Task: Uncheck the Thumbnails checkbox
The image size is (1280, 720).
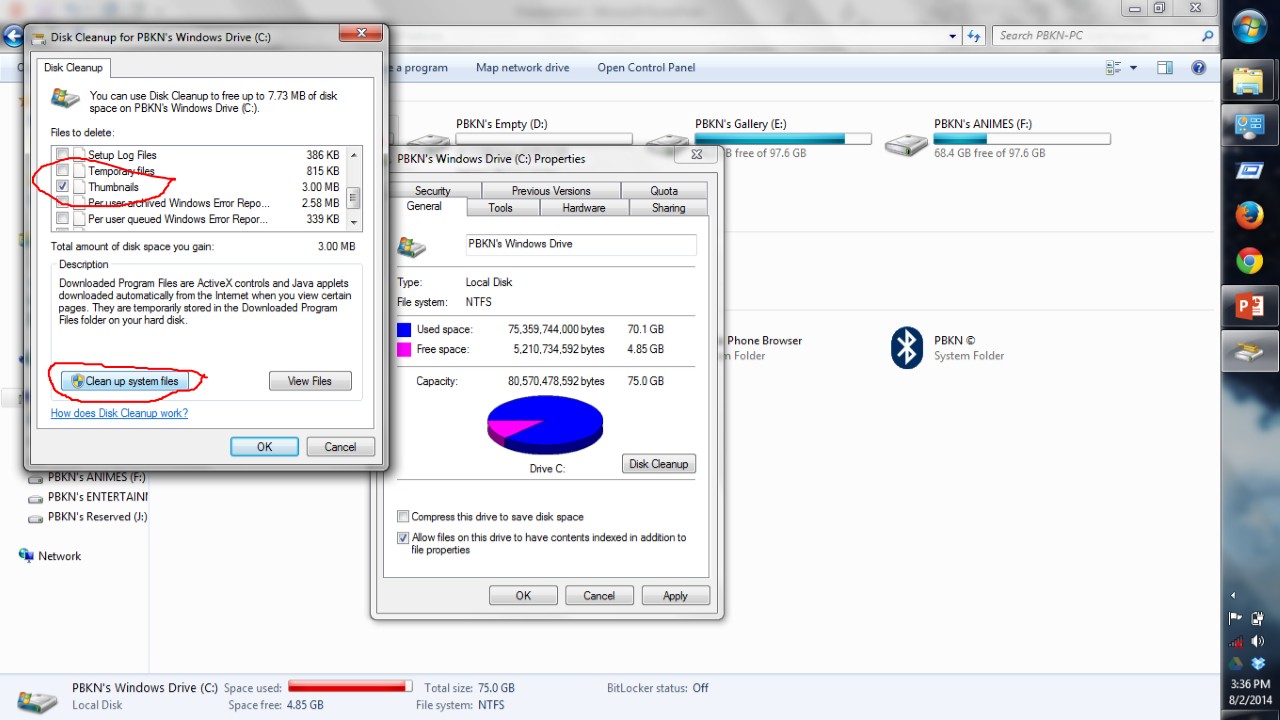Action: point(63,187)
